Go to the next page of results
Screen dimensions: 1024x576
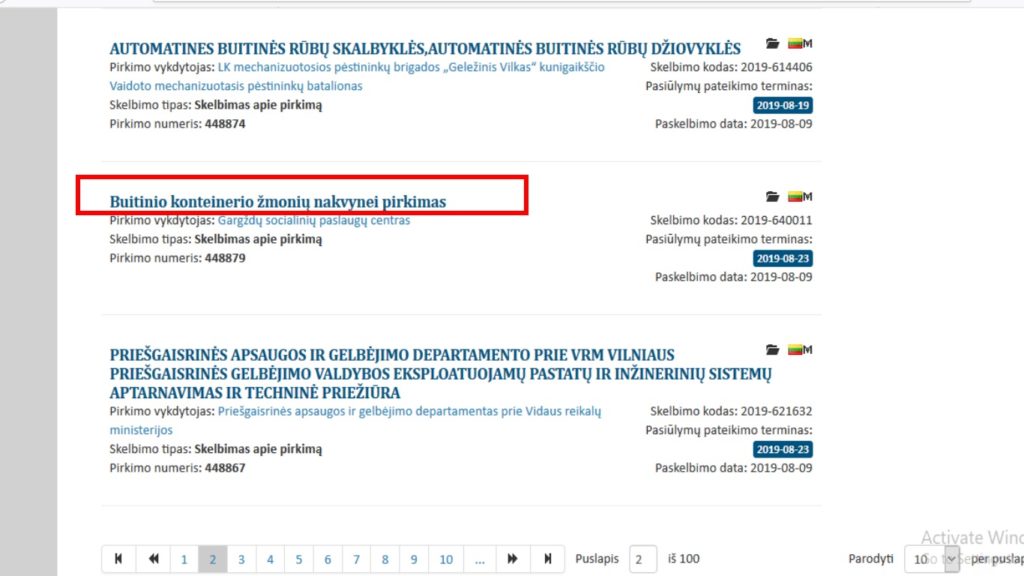(x=512, y=559)
